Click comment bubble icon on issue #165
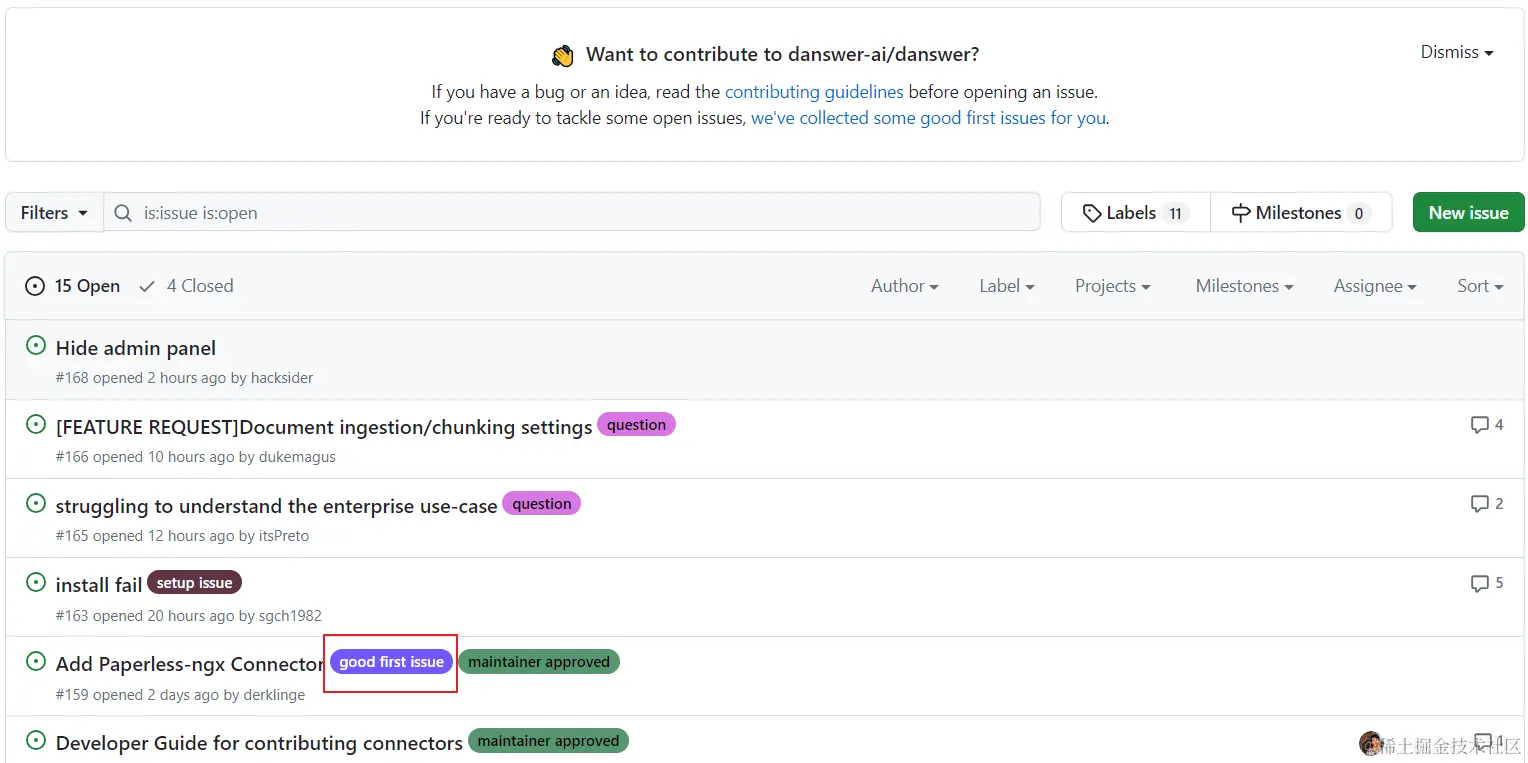This screenshot has width=1528, height=763. (x=1480, y=504)
